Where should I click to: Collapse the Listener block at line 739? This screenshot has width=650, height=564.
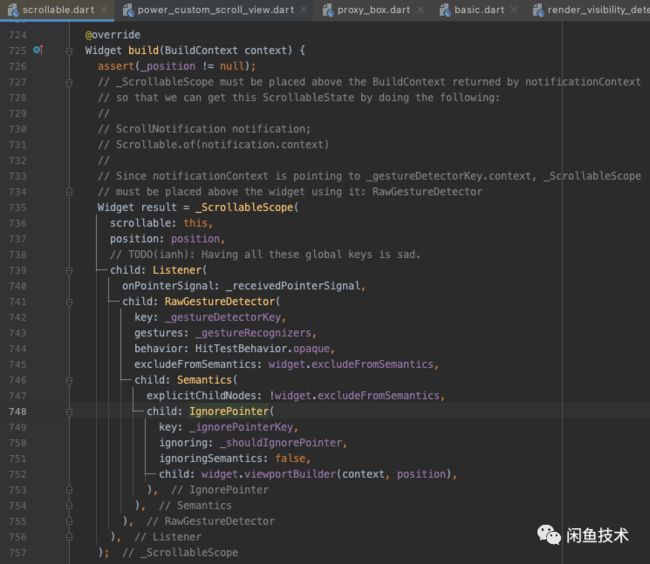click(x=69, y=271)
